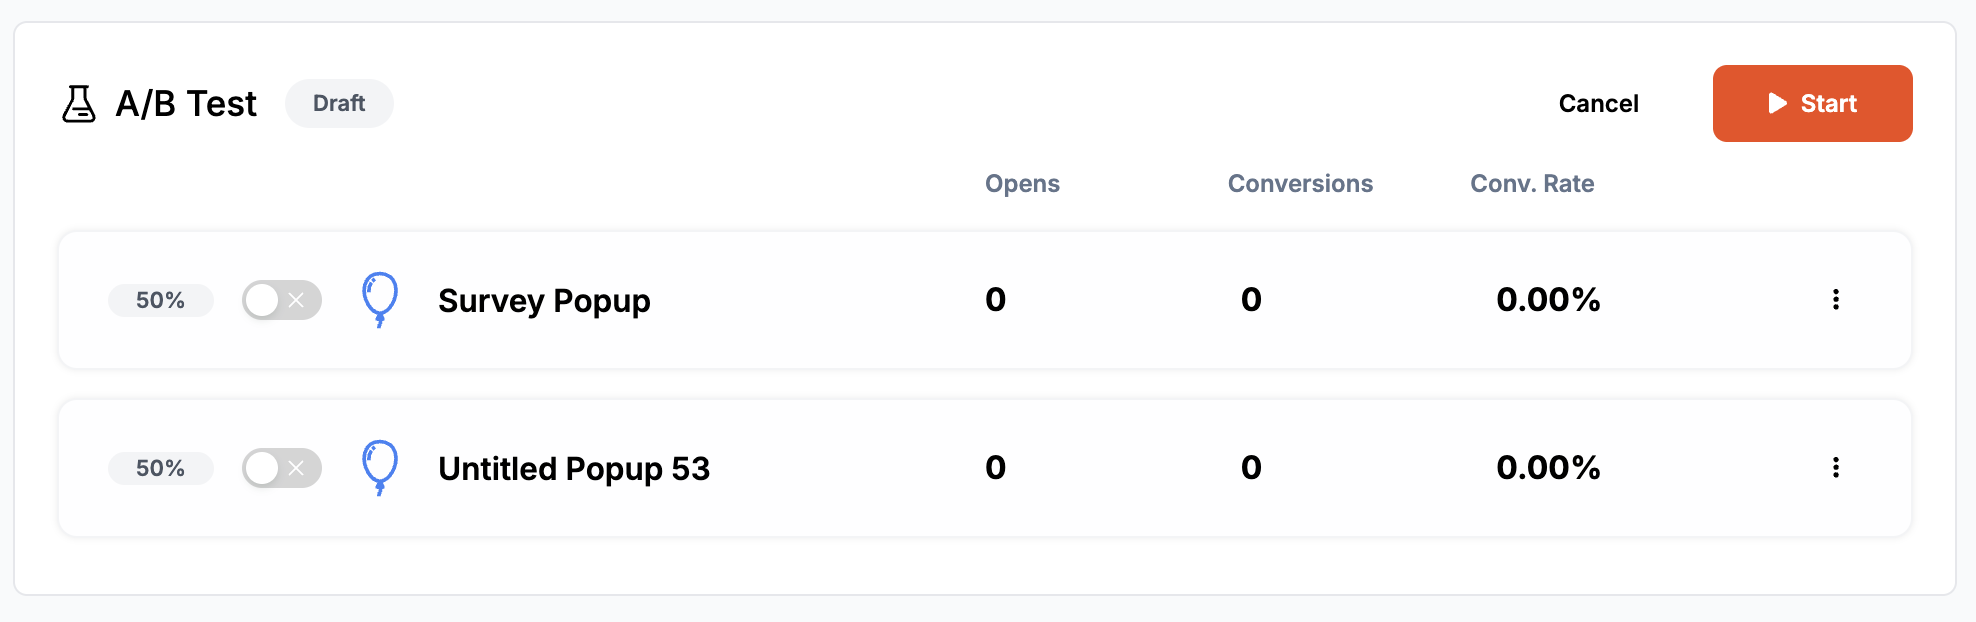Viewport: 1976px width, 622px height.
Task: Adjust the 50% traffic split for Survey Popup
Action: click(160, 300)
